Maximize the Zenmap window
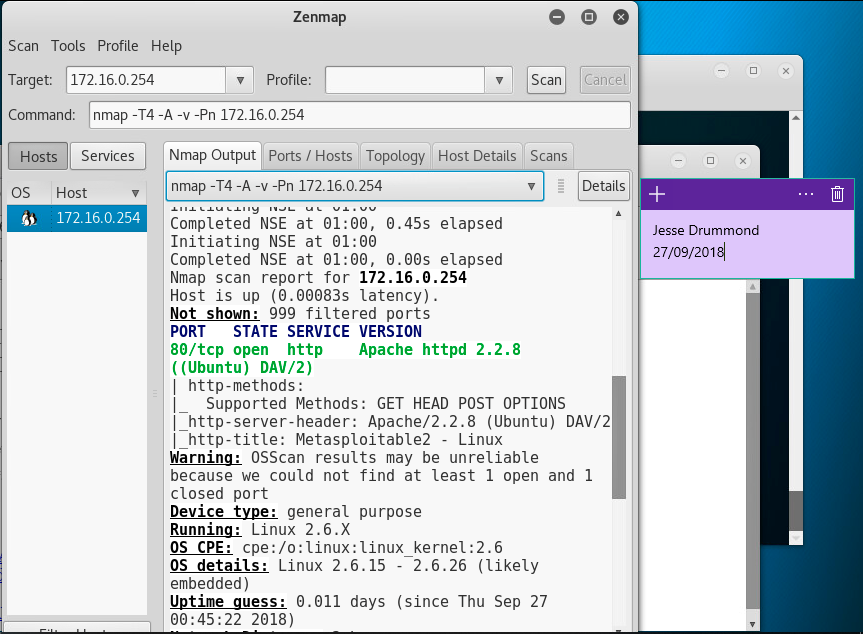This screenshot has height=634, width=863. pyautogui.click(x=589, y=17)
